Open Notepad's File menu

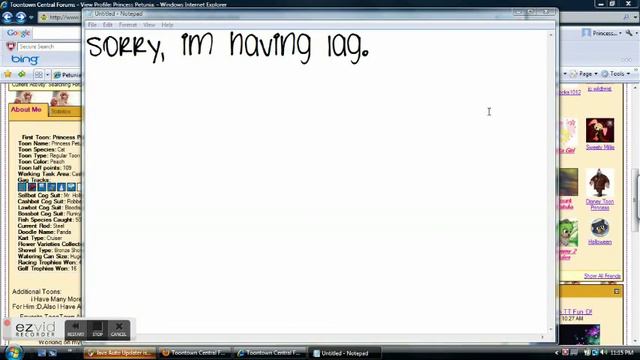click(92, 25)
